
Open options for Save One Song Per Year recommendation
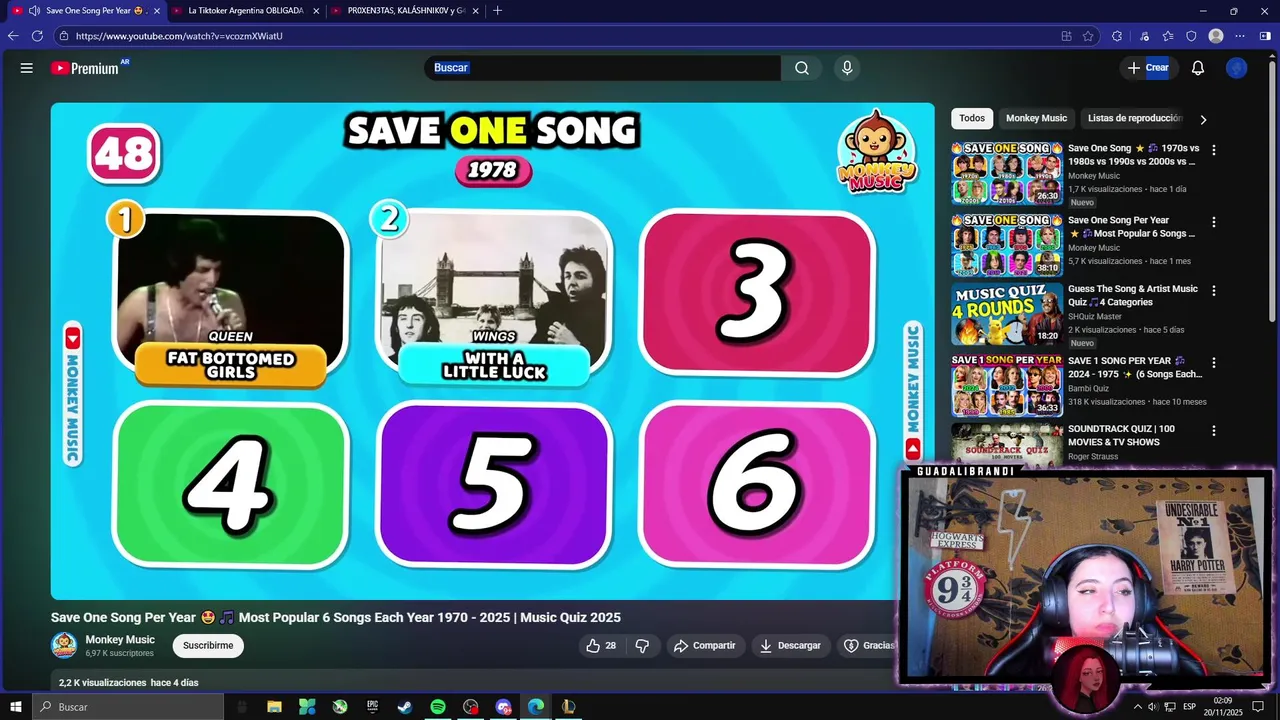[x=1214, y=222]
